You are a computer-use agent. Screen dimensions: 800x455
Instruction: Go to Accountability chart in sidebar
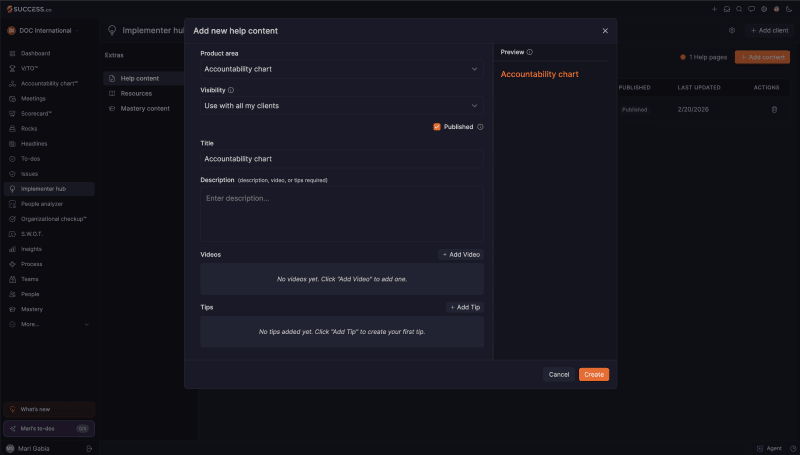[x=49, y=84]
